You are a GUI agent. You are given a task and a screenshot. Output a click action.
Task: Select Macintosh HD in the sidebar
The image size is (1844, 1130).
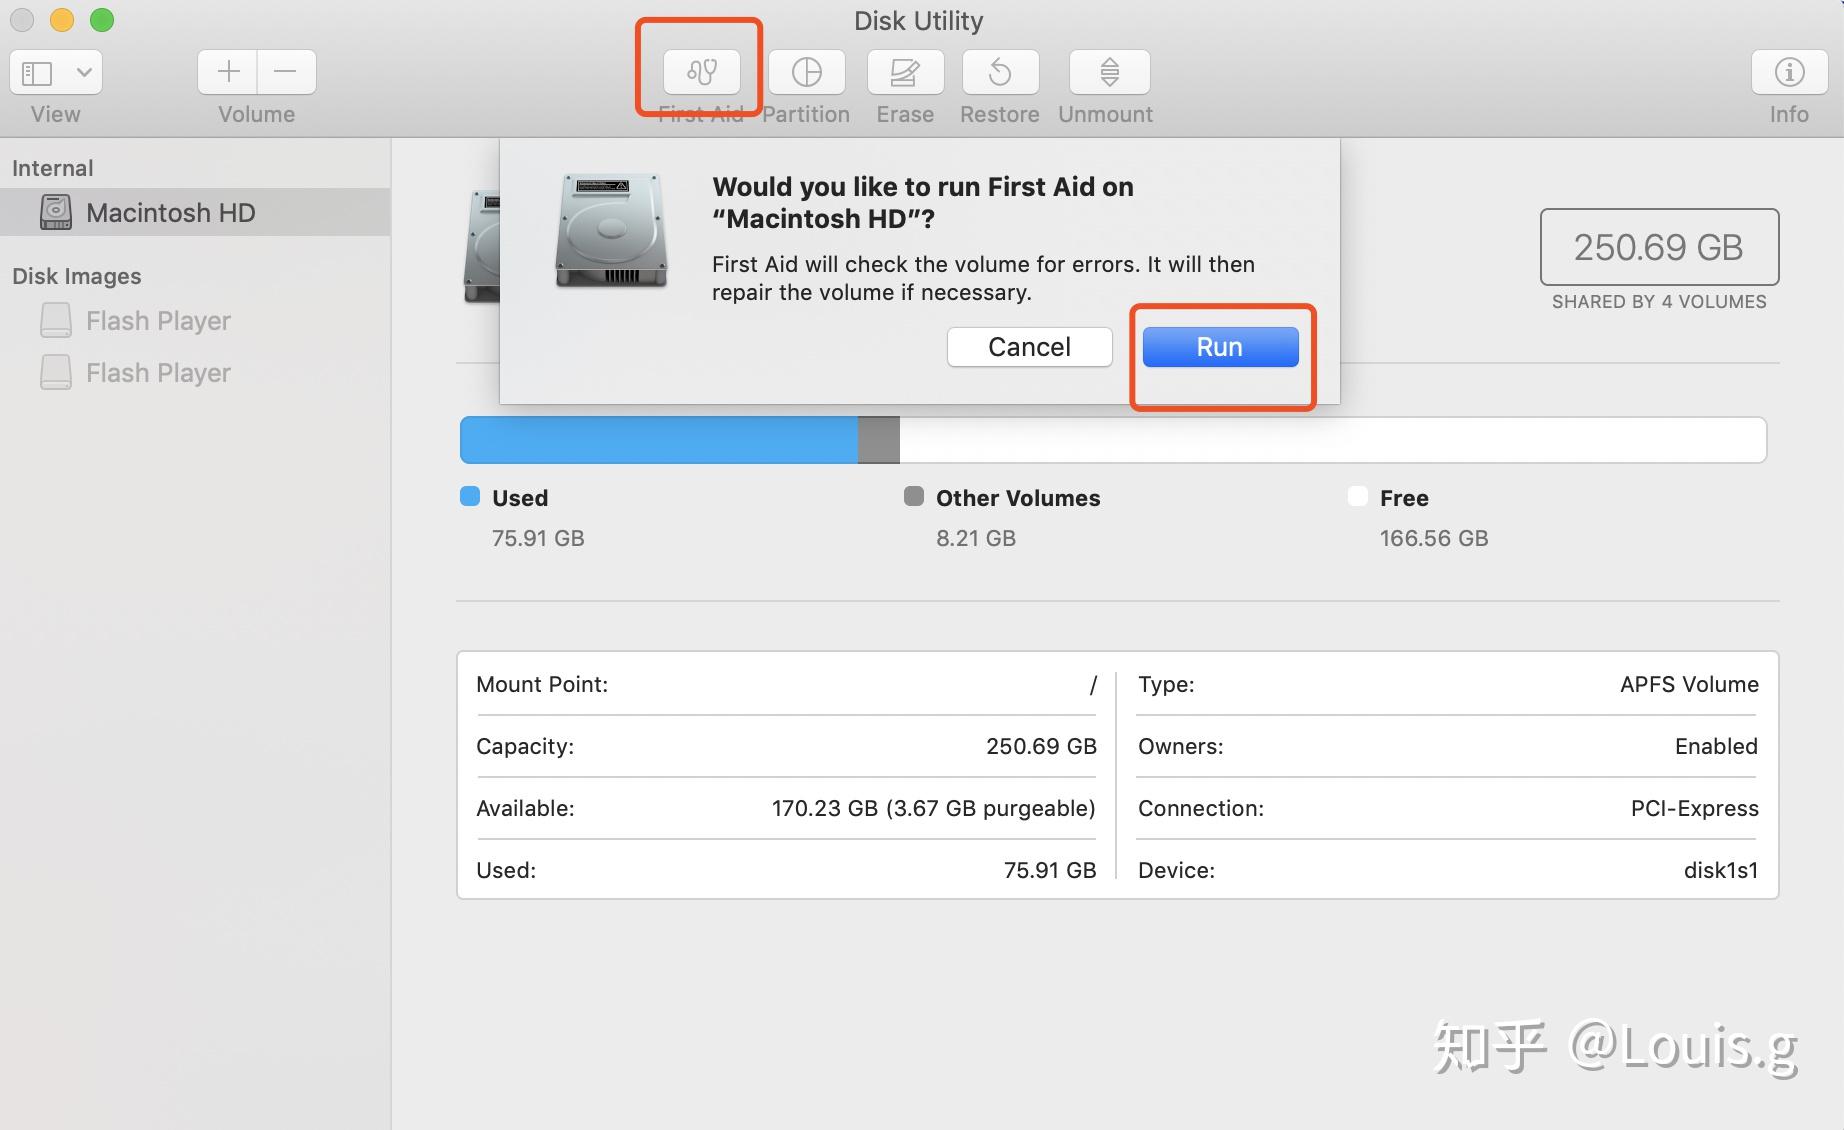[x=195, y=212]
